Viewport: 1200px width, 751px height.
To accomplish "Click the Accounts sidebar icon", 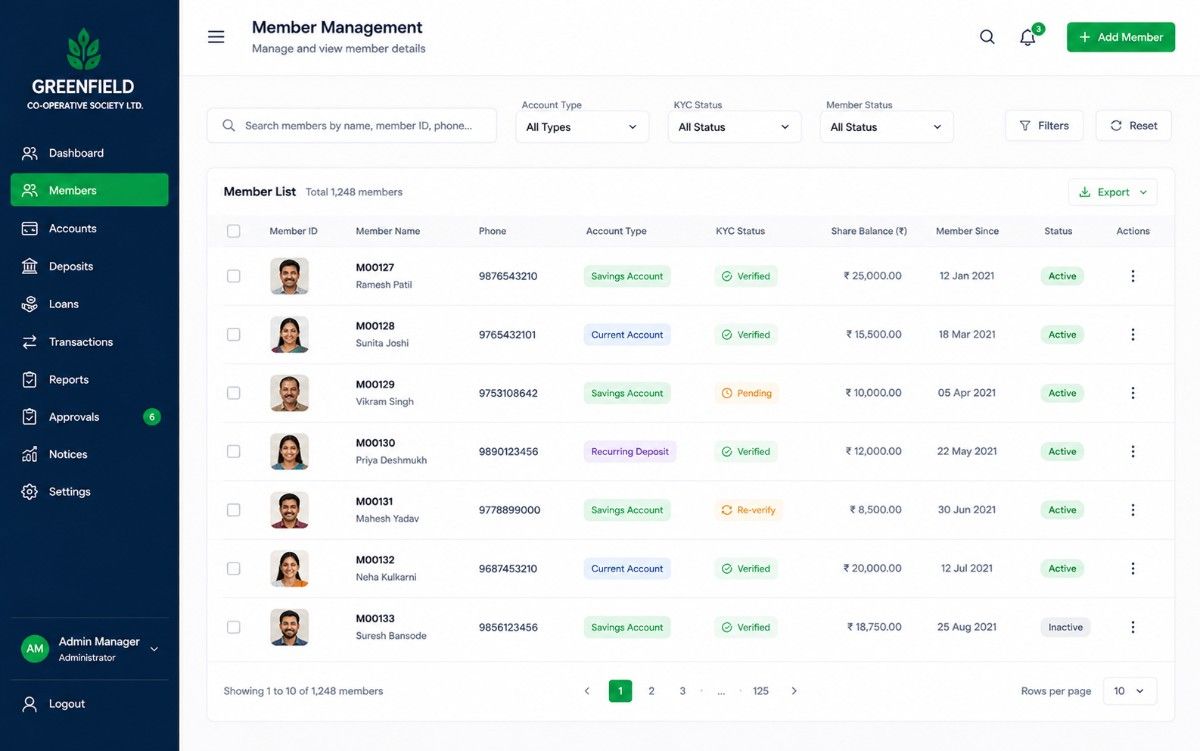I will [x=30, y=228].
